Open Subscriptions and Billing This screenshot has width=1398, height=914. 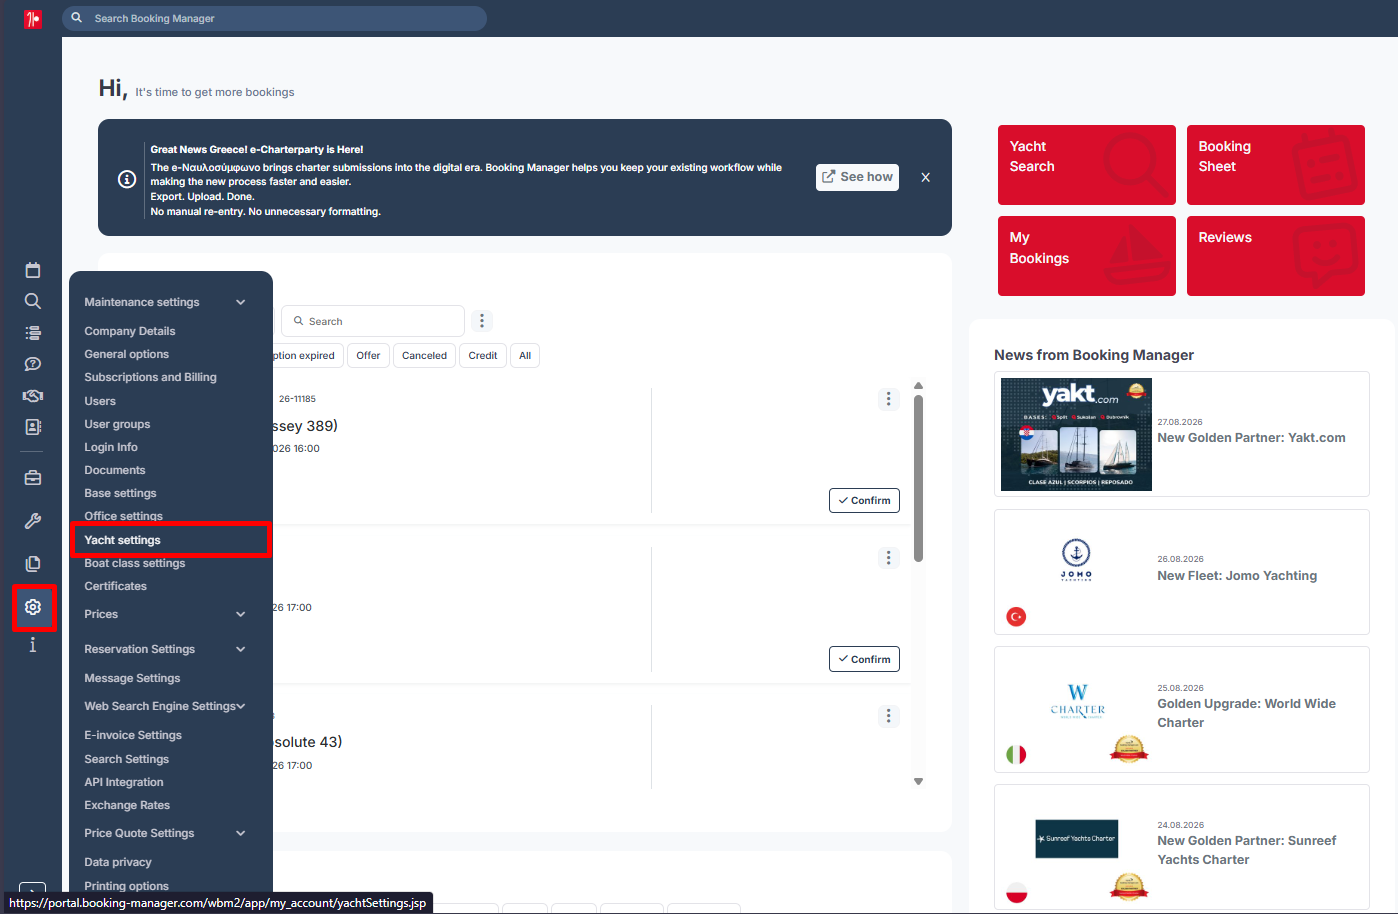click(150, 377)
